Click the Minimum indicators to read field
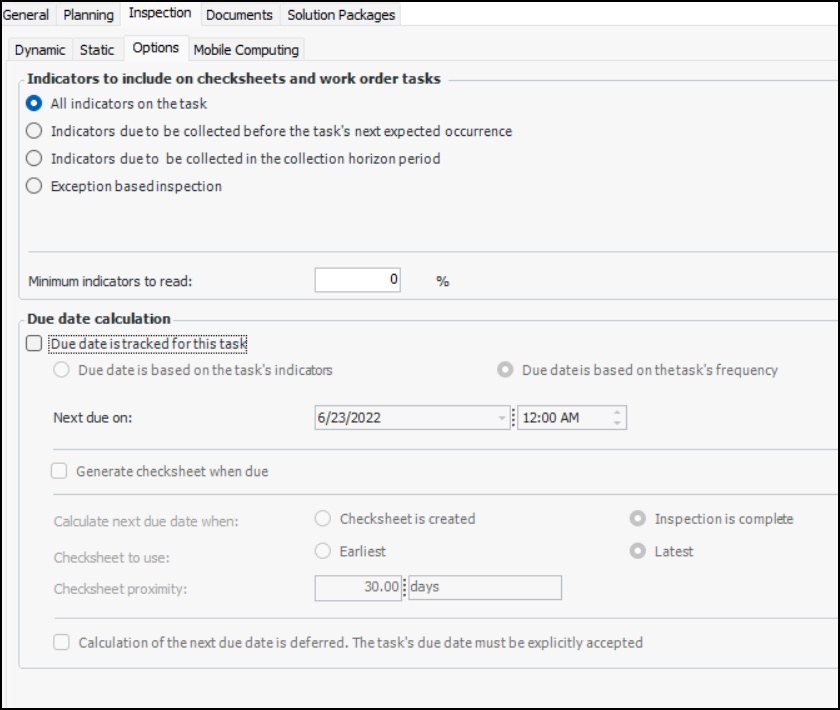This screenshot has width=840, height=710. tap(357, 280)
